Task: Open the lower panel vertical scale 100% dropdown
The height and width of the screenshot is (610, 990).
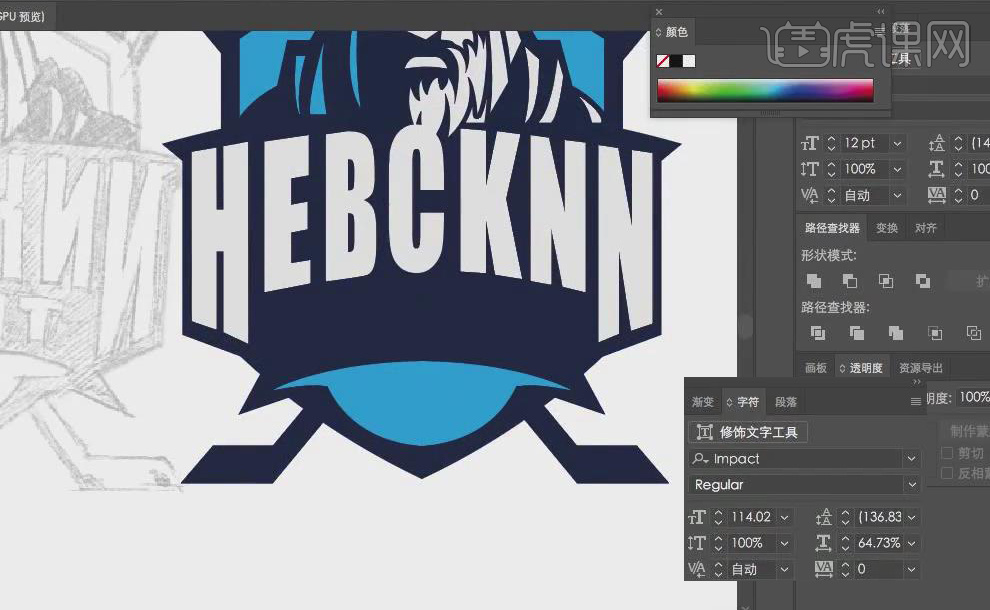Action: pos(784,543)
